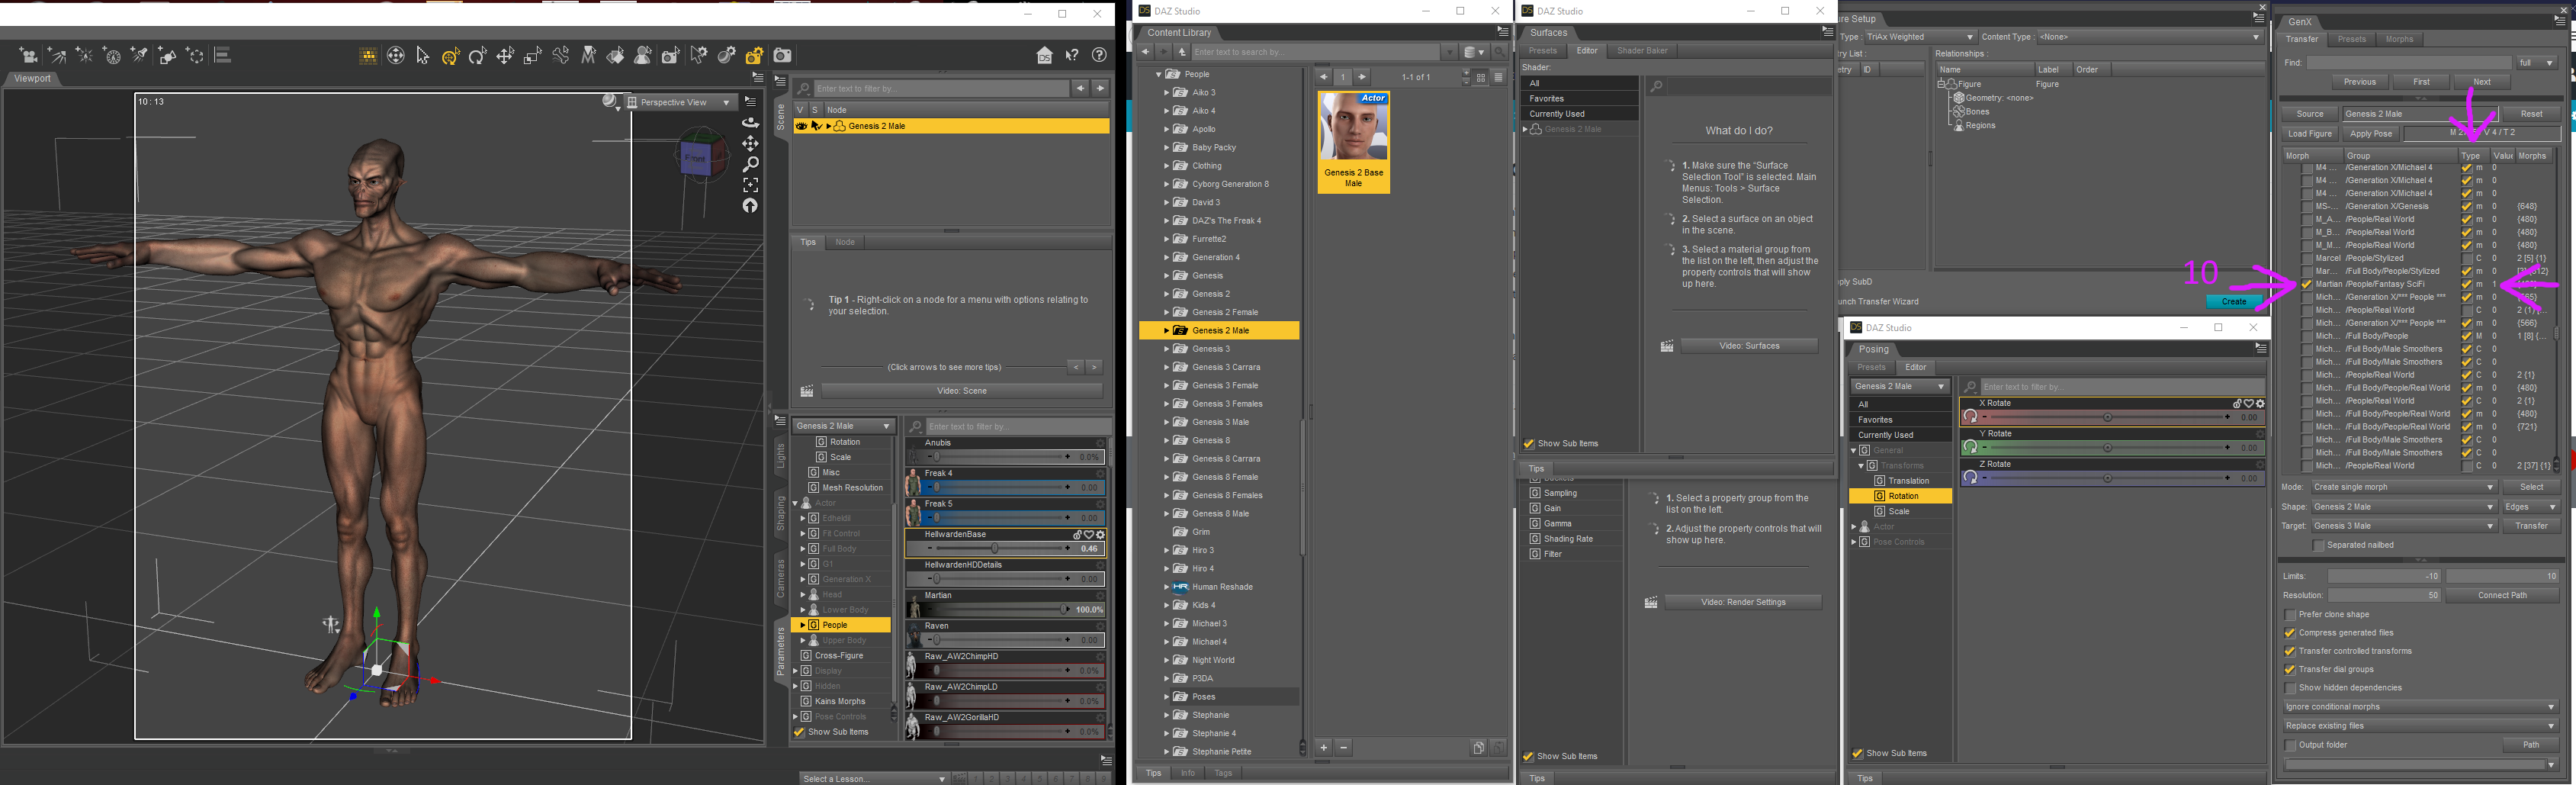The image size is (2576, 785).
Task: Click the viewport orbit camera control
Action: (x=750, y=122)
